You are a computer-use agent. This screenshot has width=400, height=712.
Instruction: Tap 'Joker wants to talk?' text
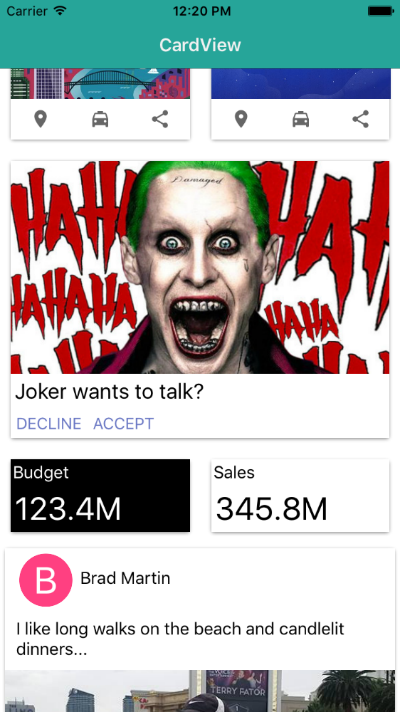[109, 392]
